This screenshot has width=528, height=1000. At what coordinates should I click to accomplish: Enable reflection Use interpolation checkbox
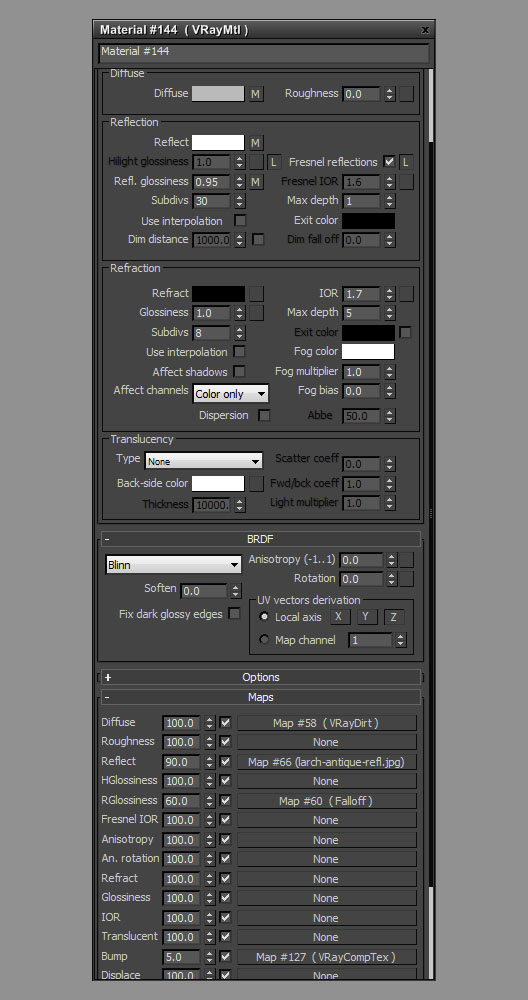point(240,221)
